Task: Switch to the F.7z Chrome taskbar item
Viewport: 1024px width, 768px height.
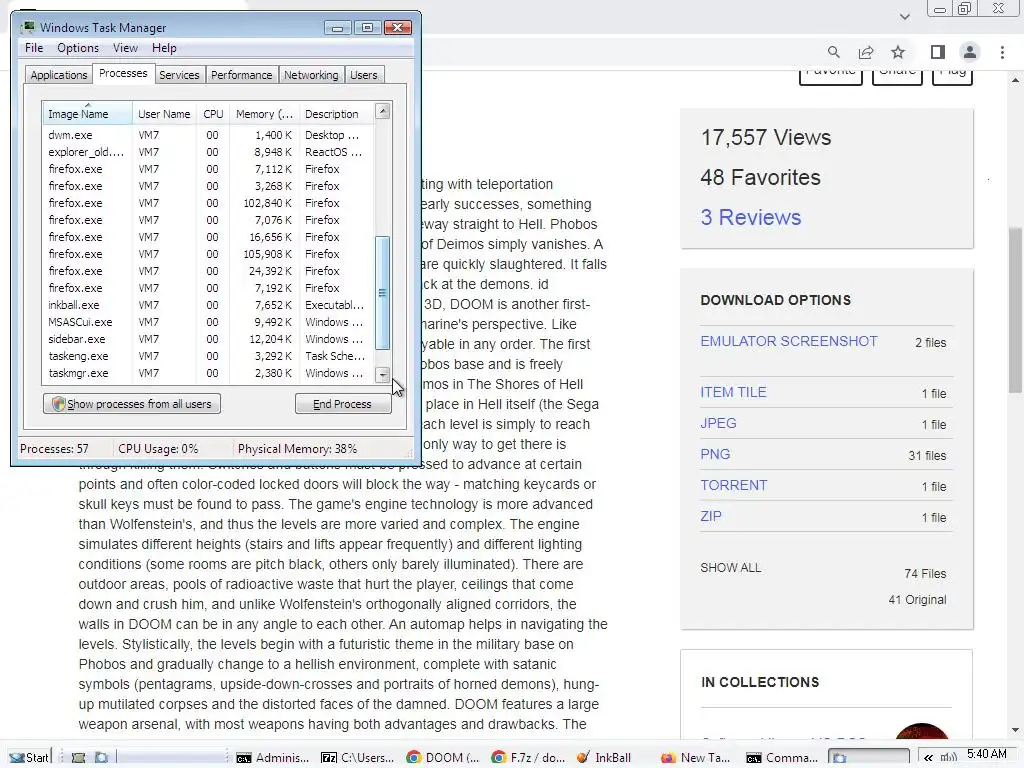Action: click(x=528, y=758)
